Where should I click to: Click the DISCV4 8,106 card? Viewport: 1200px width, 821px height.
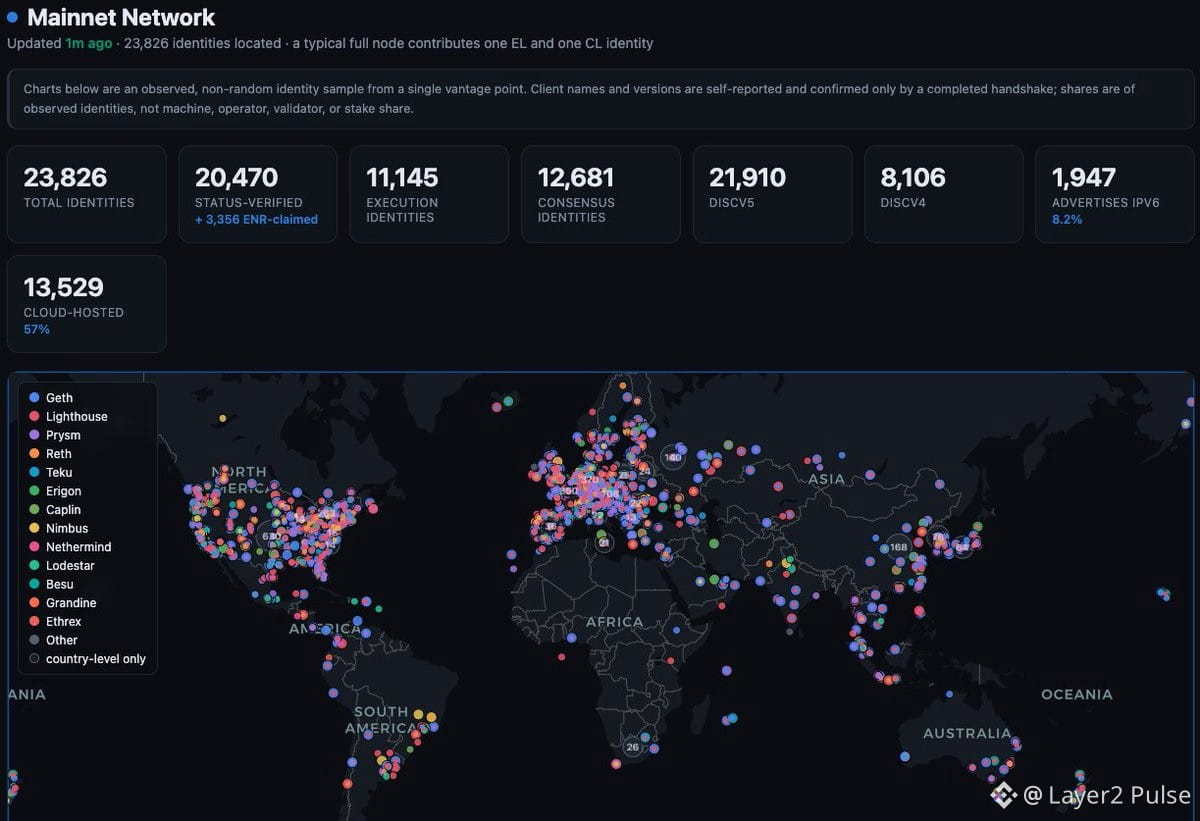click(x=944, y=194)
